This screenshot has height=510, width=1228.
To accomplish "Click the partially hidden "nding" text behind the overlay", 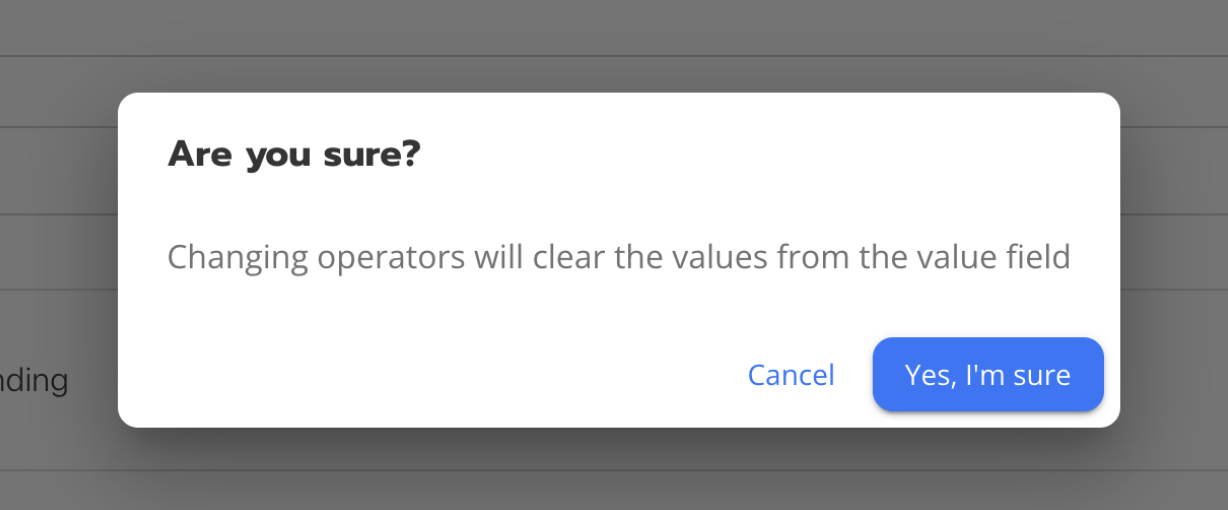I will tap(34, 381).
